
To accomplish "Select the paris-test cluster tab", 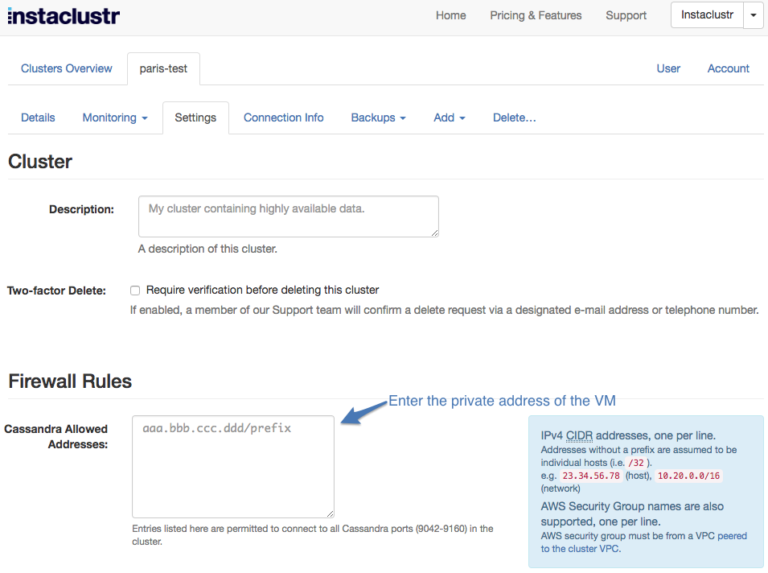I will [x=163, y=69].
